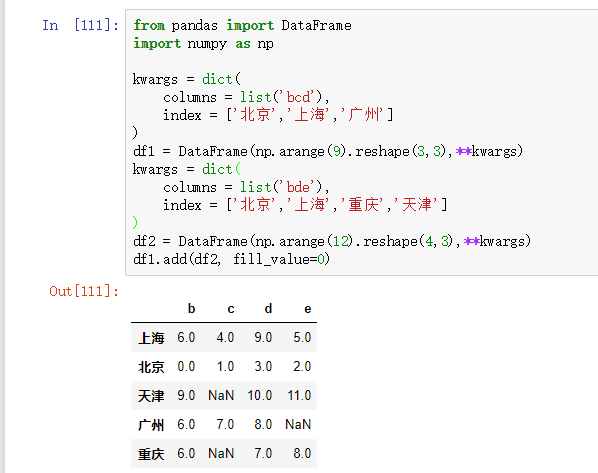Click the 11.0 cell in 天津 row
The width and height of the screenshot is (598, 473).
pyautogui.click(x=299, y=396)
